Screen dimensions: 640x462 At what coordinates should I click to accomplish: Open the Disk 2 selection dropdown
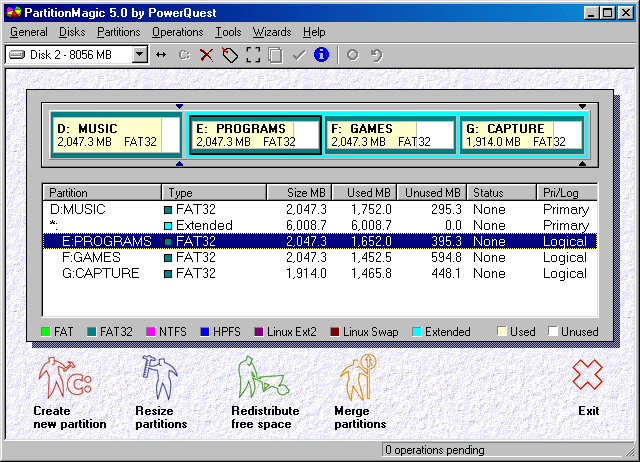coord(139,54)
